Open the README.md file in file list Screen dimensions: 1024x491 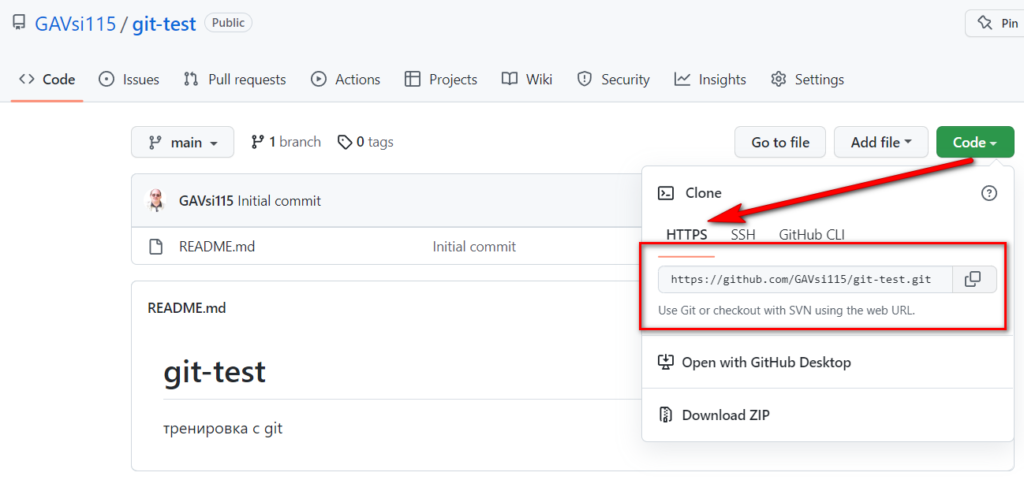[x=217, y=247]
